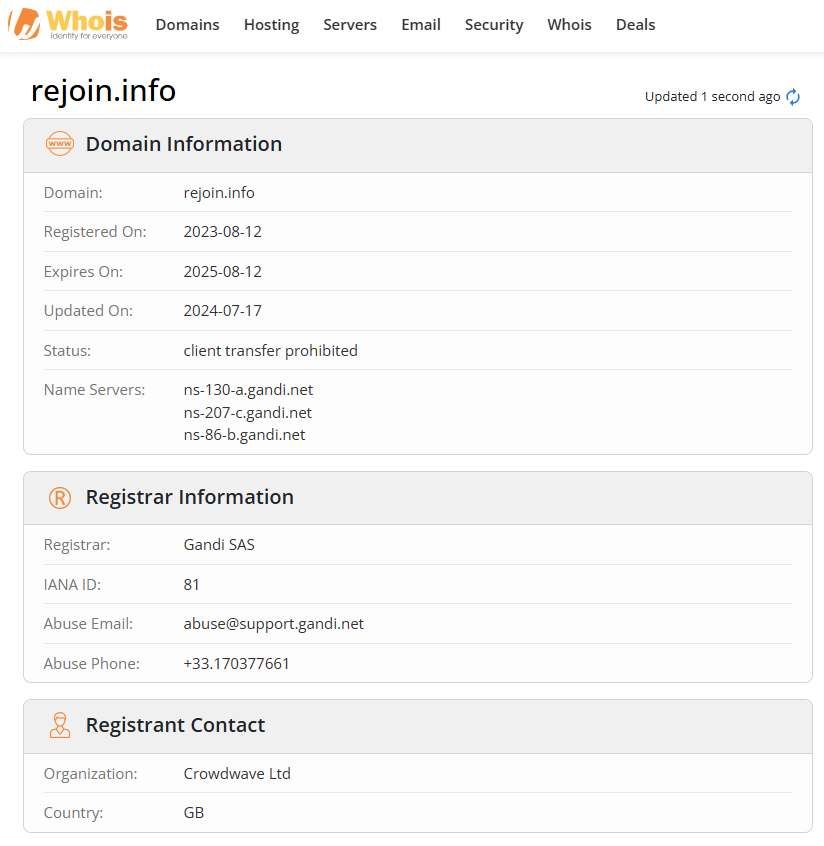Screen dimensions: 824x846
Task: Click the 'Updated On:' label
Action: coord(88,311)
